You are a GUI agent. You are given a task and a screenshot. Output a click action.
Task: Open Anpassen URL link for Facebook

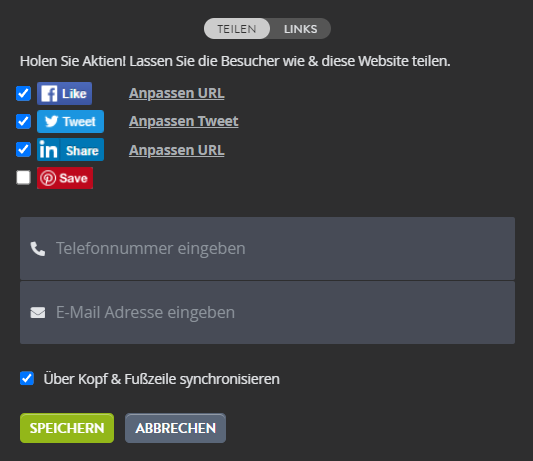click(177, 93)
